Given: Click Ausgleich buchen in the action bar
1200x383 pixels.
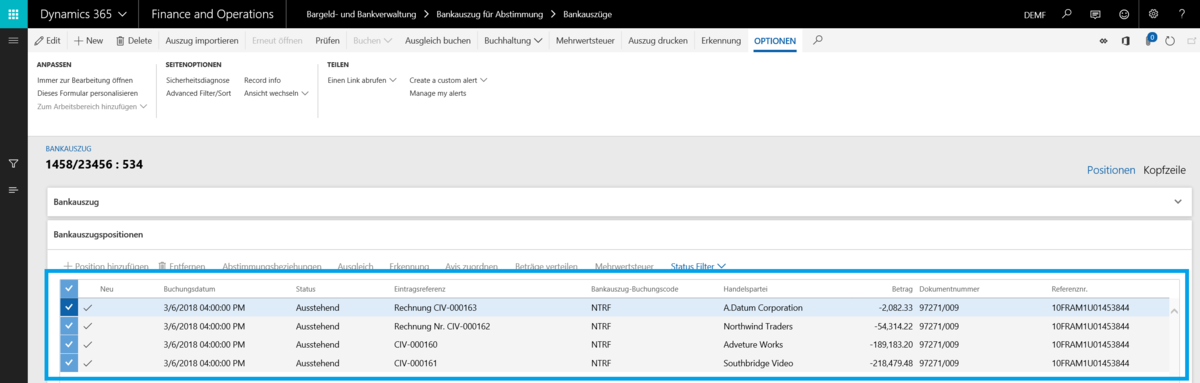Looking at the screenshot, I should [x=438, y=40].
